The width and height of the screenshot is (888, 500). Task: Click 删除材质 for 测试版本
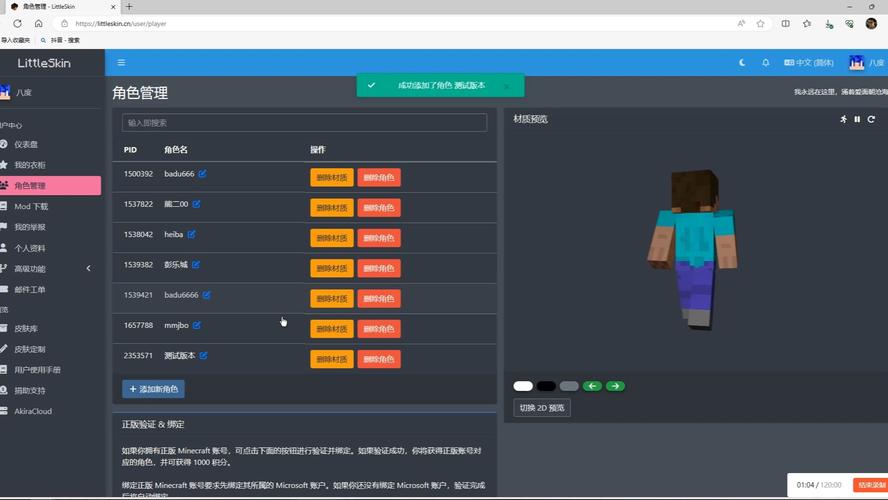(332, 359)
